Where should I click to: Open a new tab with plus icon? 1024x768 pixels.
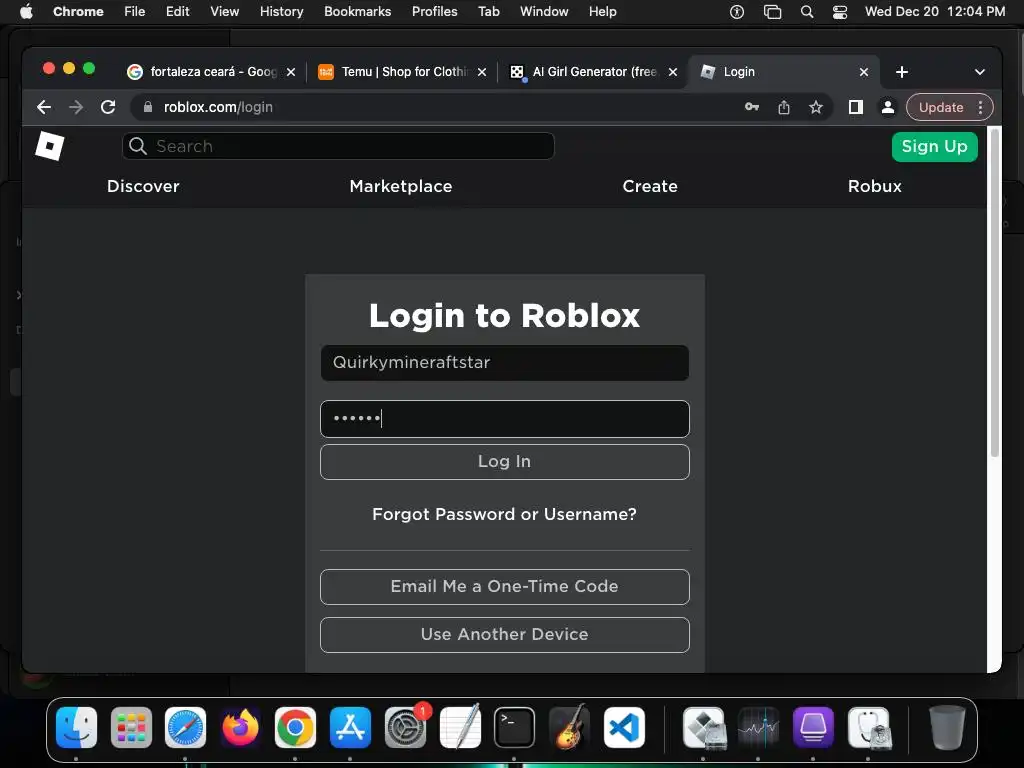tap(902, 72)
